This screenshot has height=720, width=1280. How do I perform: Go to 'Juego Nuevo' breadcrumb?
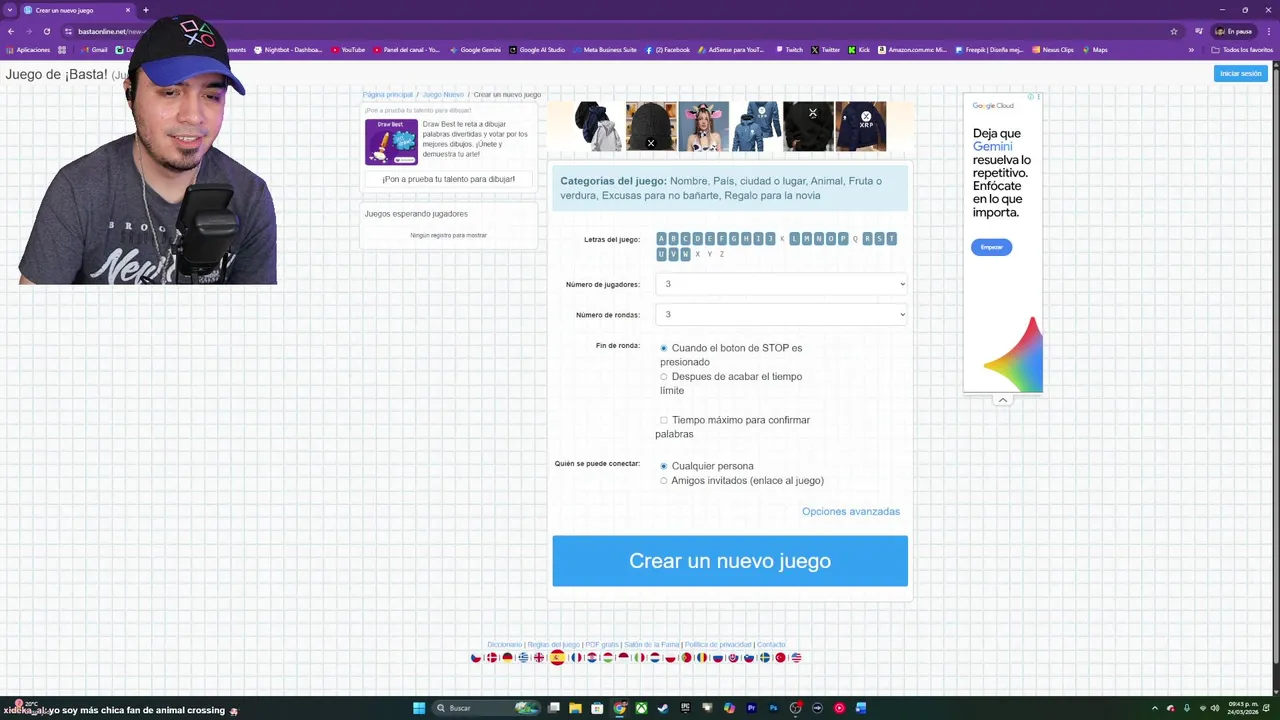[x=443, y=94]
